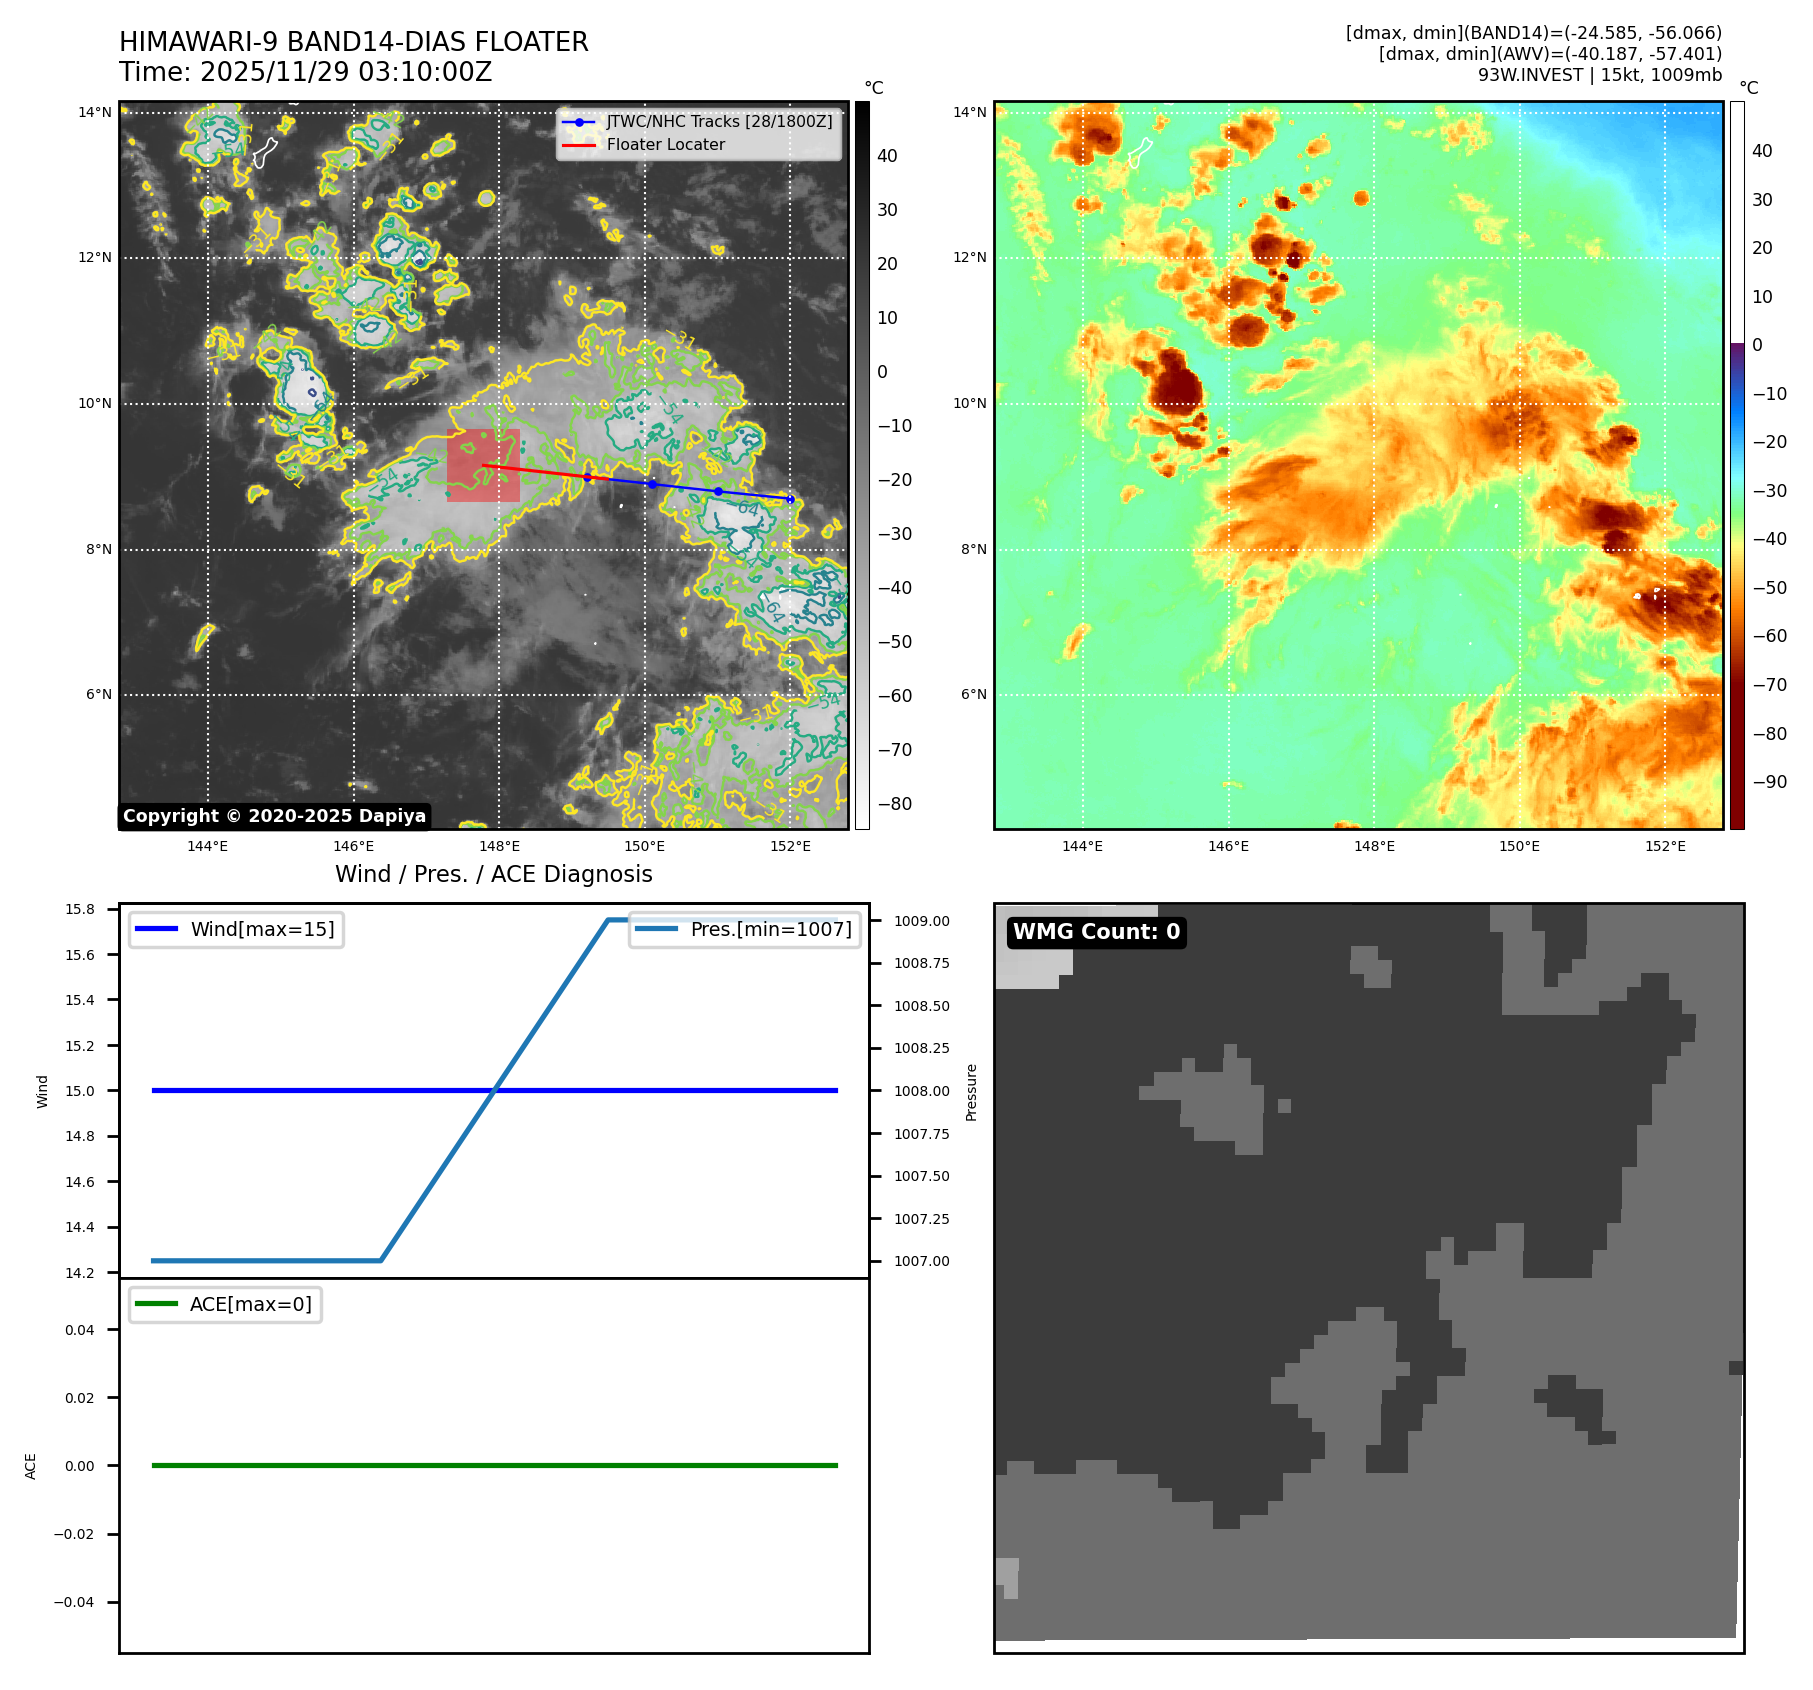
Task: Click the Copyright 2020-2025 Dapiya watermark
Action: point(274,816)
